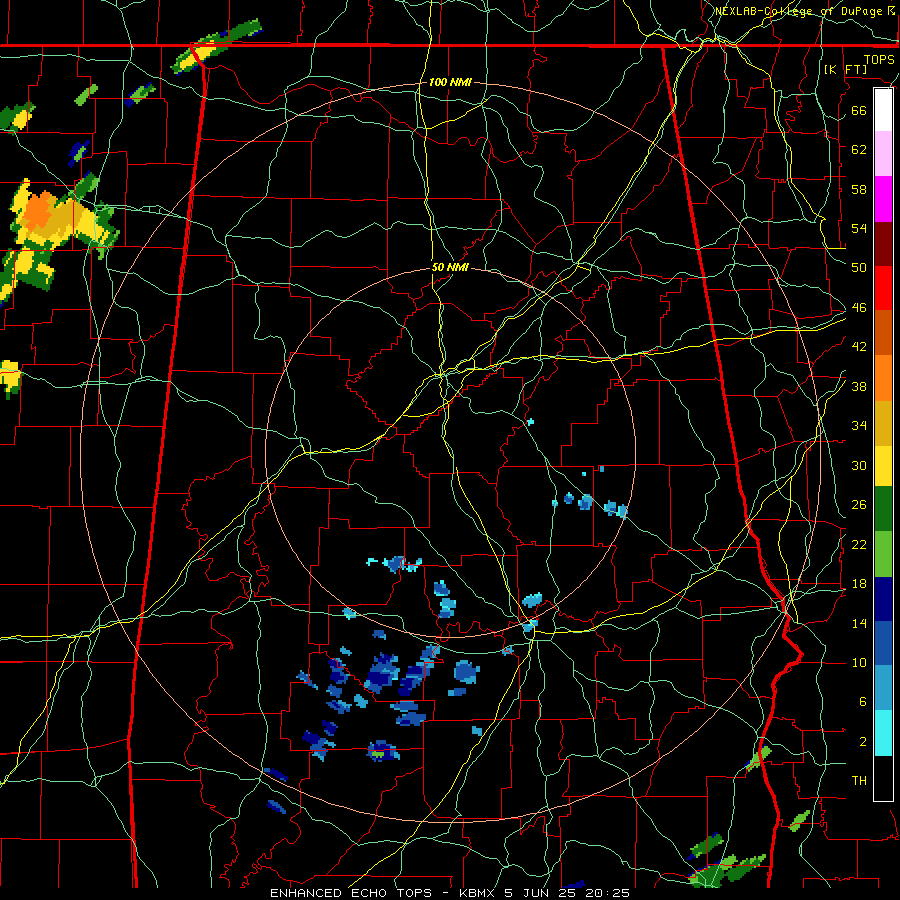Click legend scale value "34"
900x900 pixels.
click(859, 426)
